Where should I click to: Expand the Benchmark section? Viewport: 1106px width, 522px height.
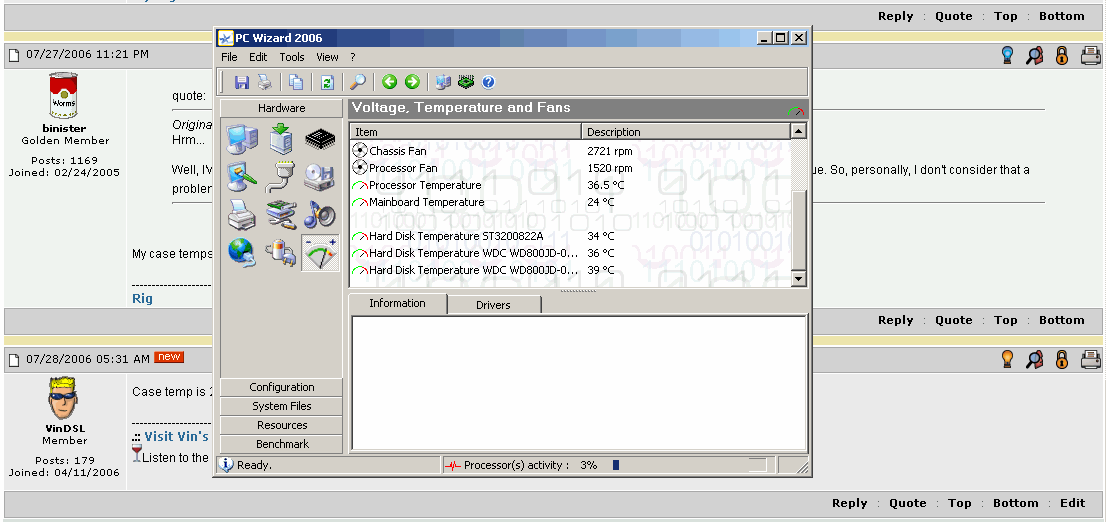282,444
